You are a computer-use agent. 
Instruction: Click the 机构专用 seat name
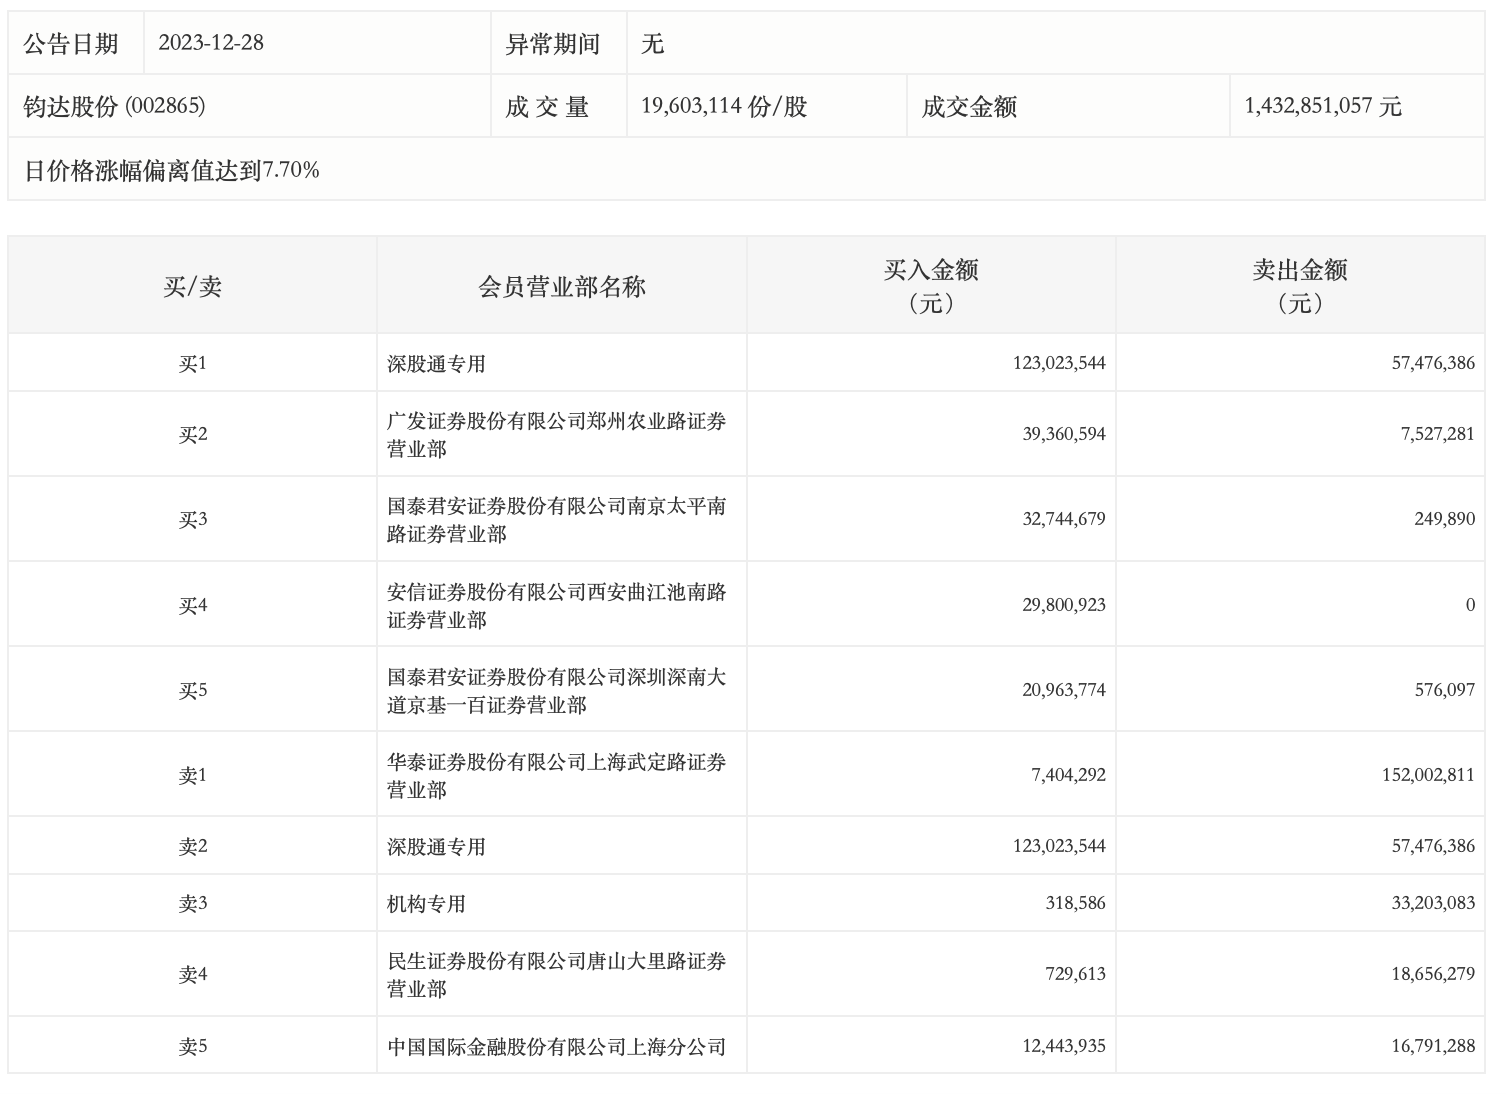tap(427, 903)
